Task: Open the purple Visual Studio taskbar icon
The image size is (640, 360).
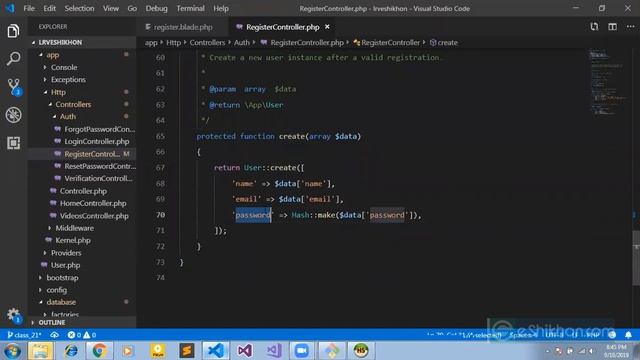Action: (244, 351)
